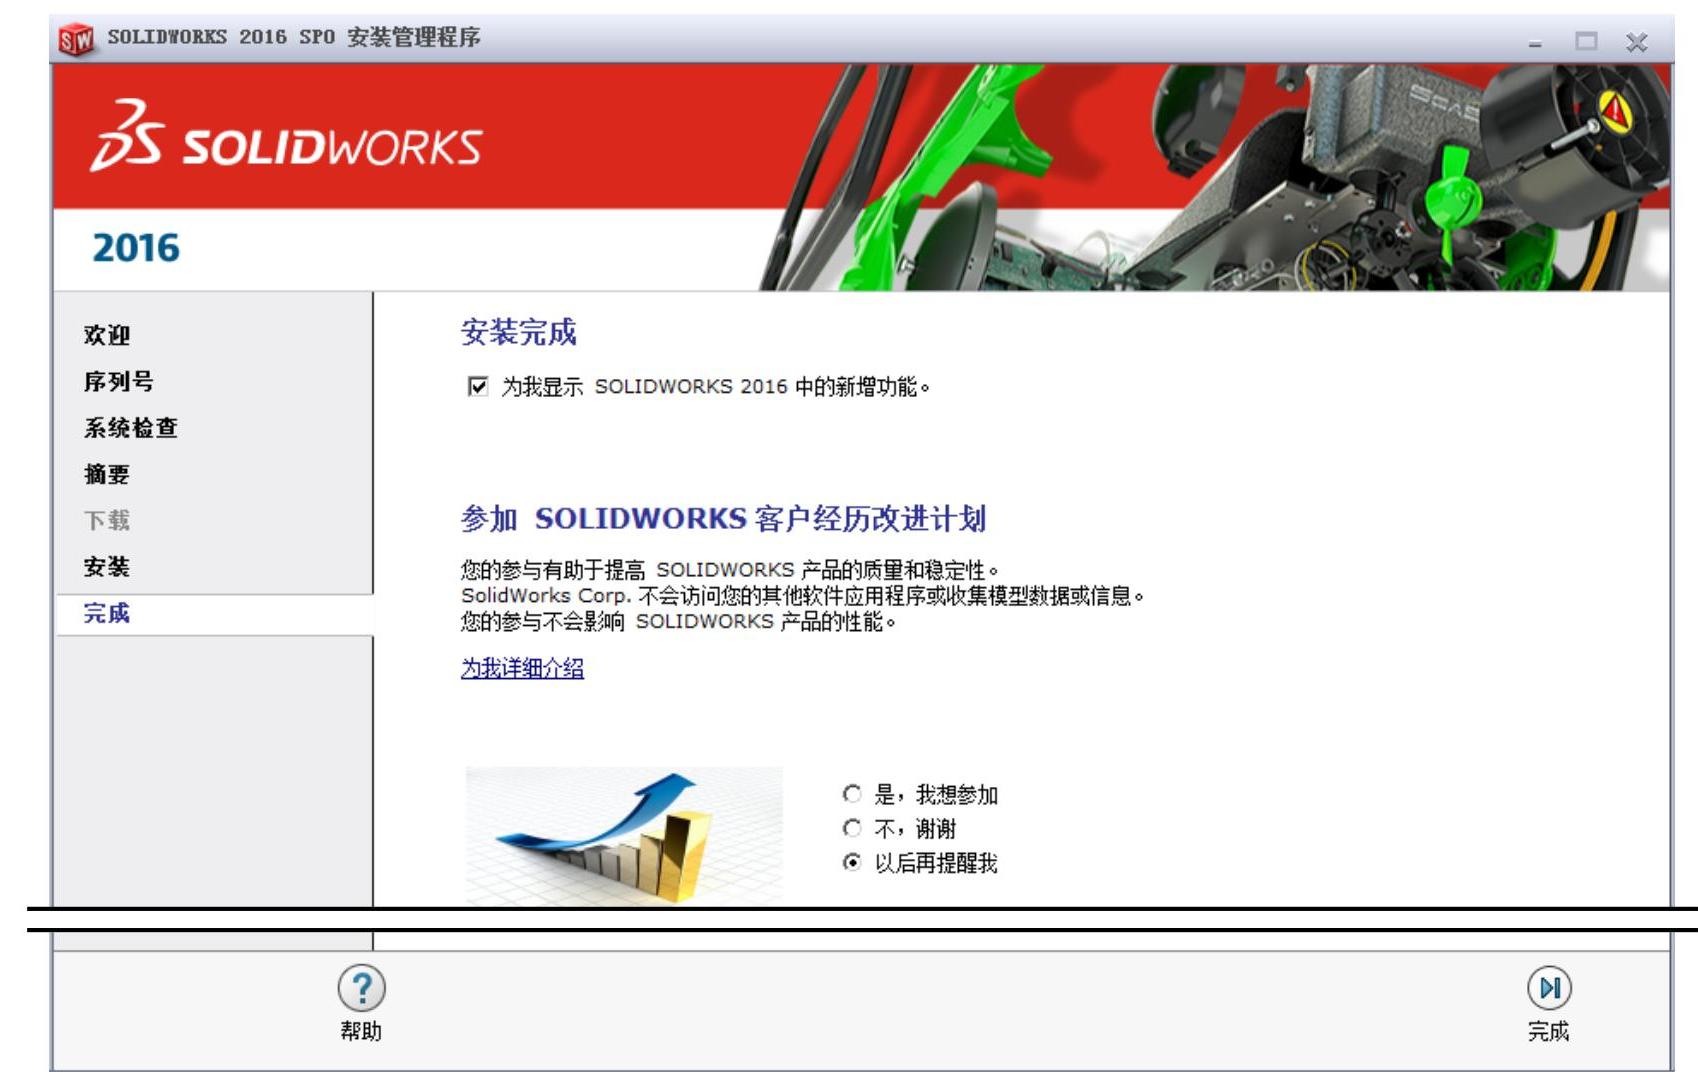
Task: Click the 安装完成 heading text
Action: [x=519, y=332]
